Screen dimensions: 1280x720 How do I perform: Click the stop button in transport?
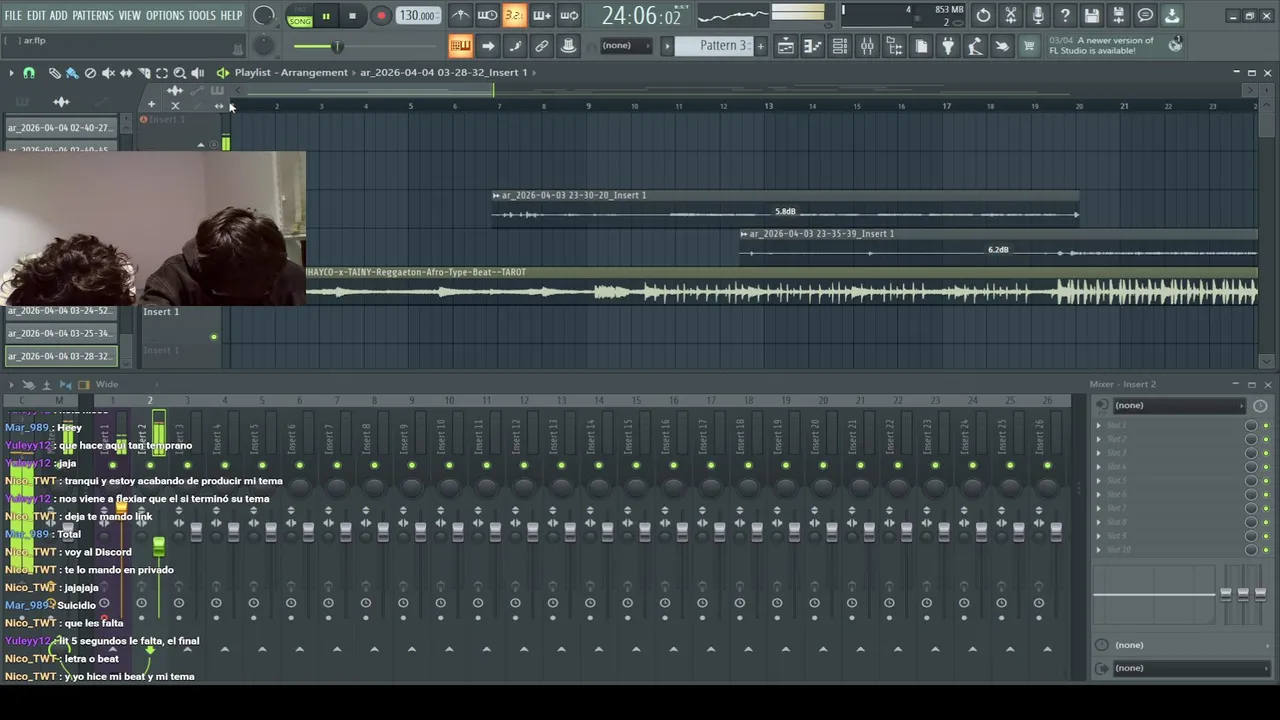tap(352, 16)
